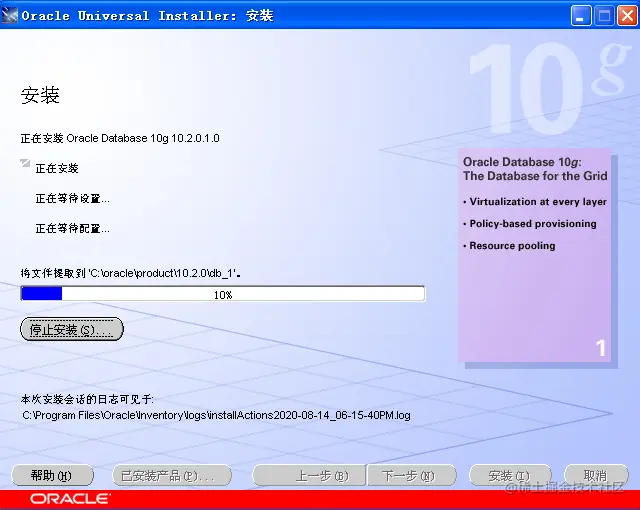Click the disabled maximize window button
This screenshot has height=510, width=640.
click(604, 16)
